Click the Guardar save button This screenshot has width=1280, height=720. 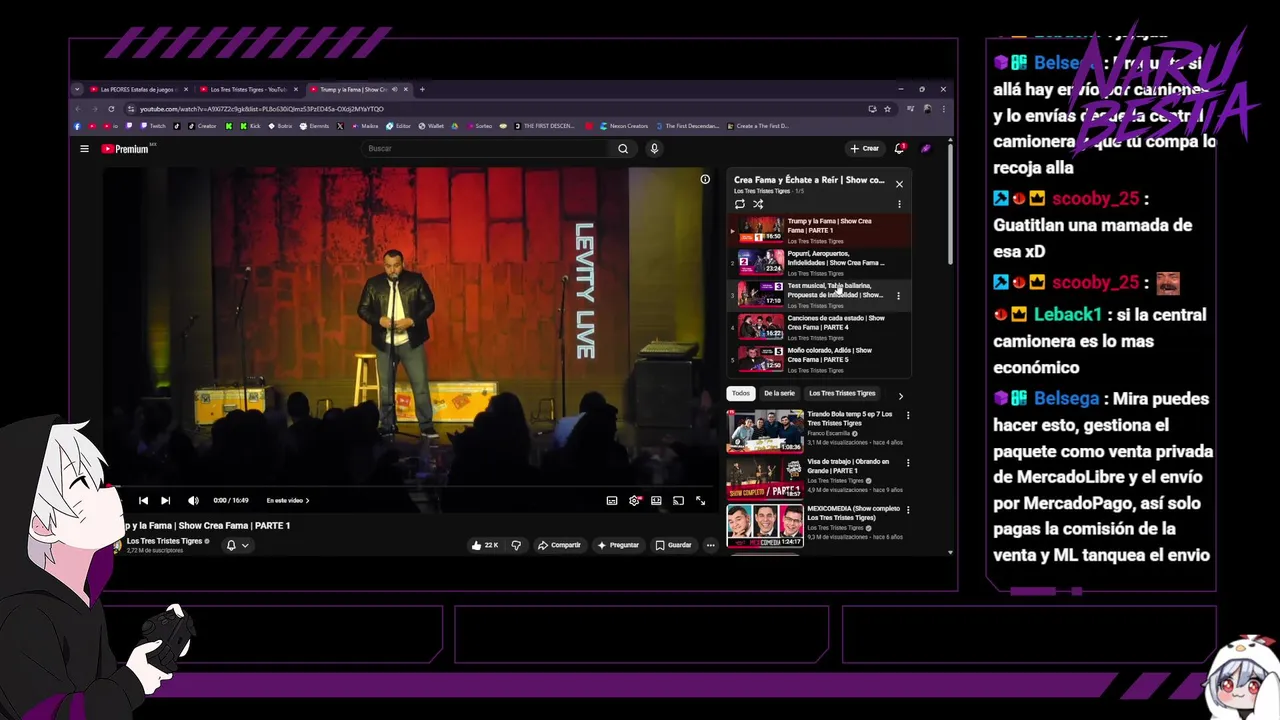(673, 545)
